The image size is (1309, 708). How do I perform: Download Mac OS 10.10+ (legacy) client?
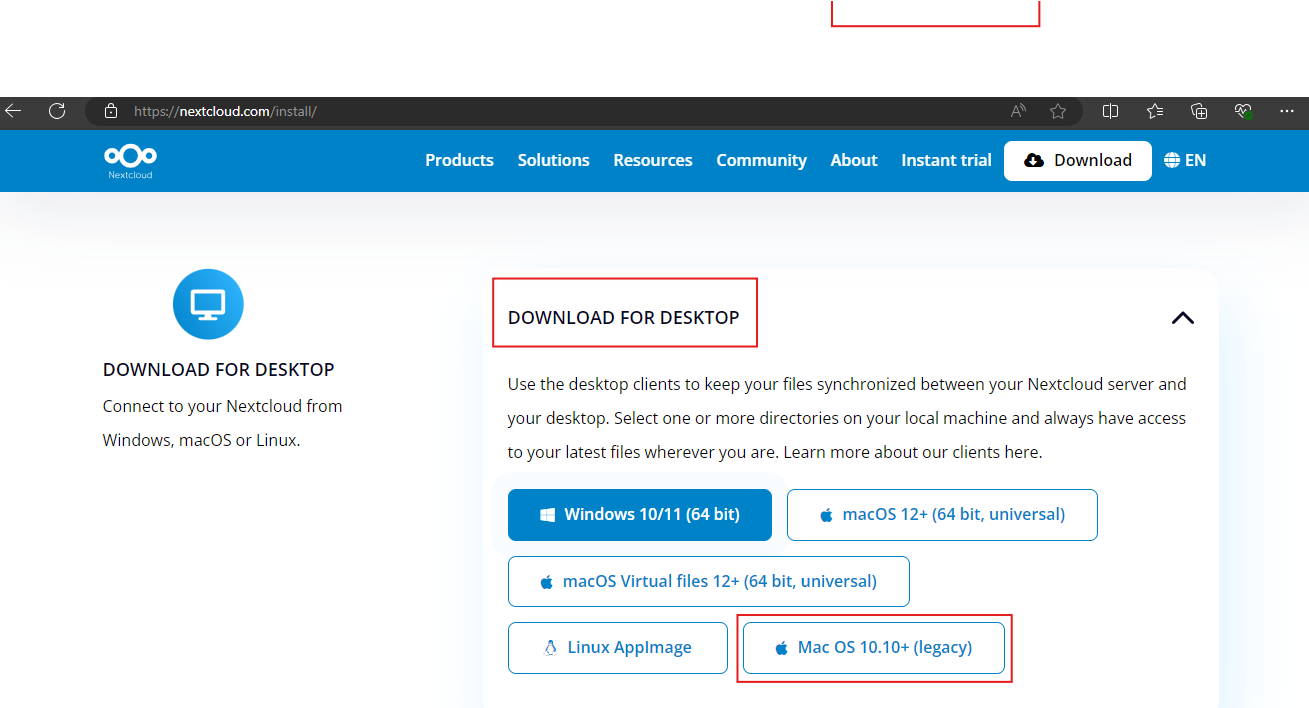(x=874, y=648)
